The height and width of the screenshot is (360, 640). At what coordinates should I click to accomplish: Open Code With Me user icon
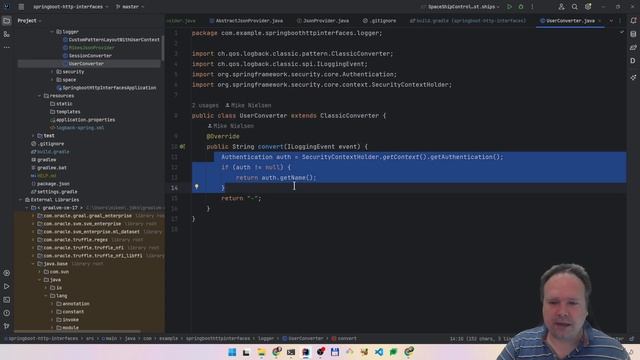click(x=561, y=7)
